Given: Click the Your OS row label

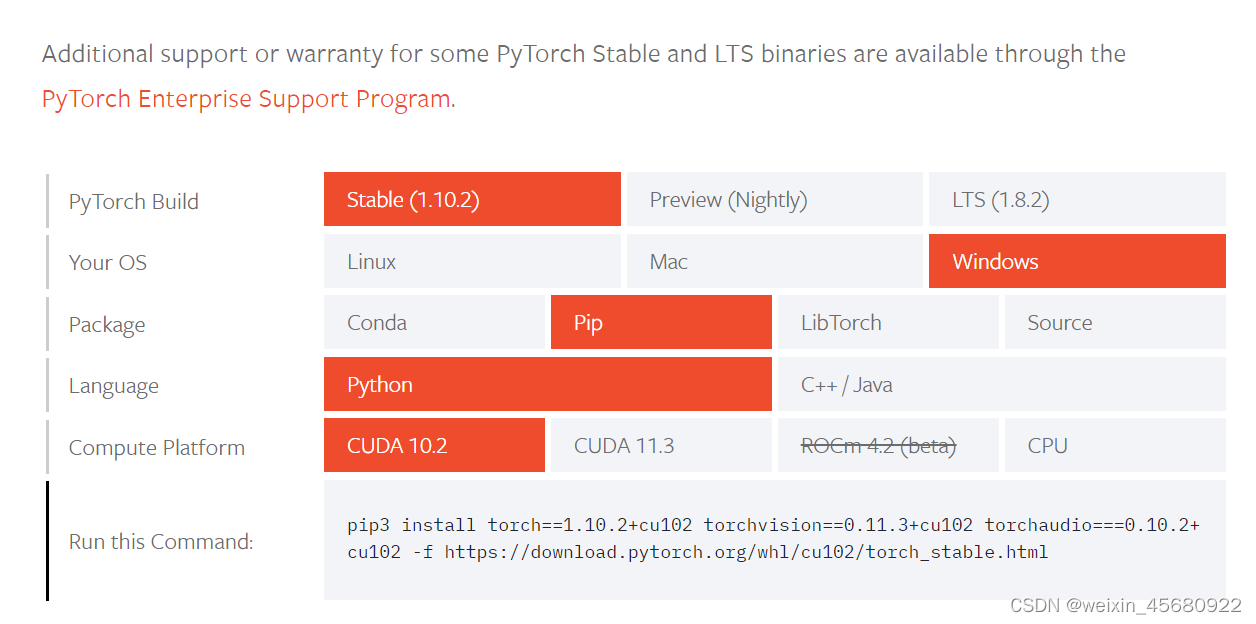Looking at the screenshot, I should click(108, 262).
